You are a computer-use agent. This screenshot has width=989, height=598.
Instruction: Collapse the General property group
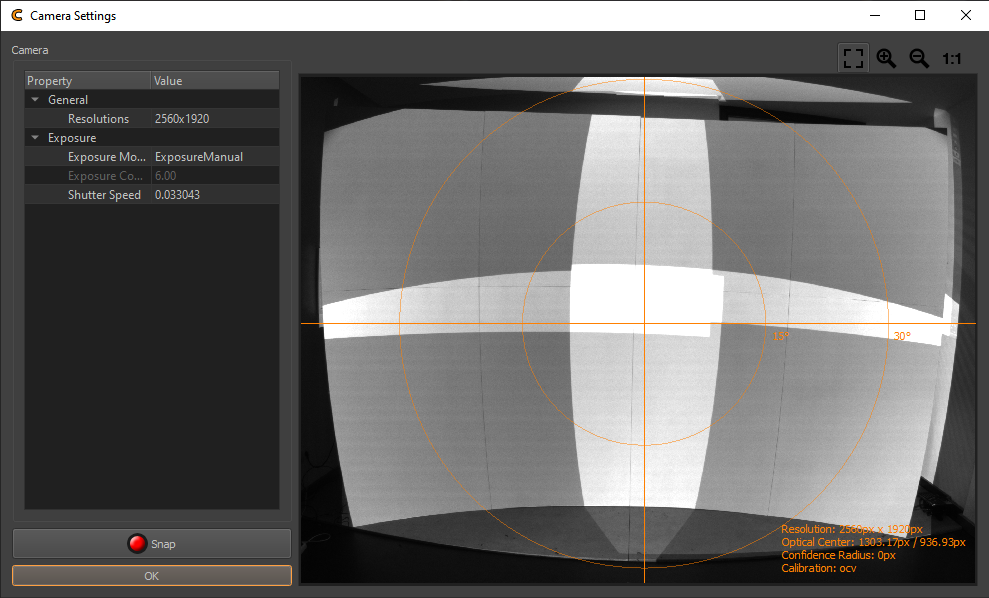[35, 100]
